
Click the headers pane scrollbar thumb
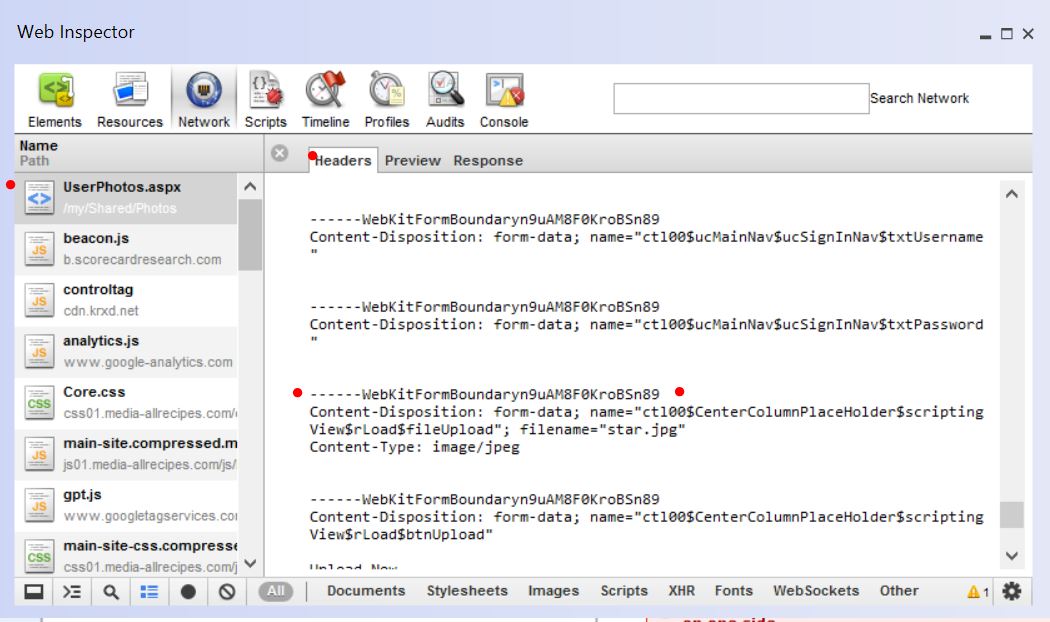click(x=1012, y=516)
